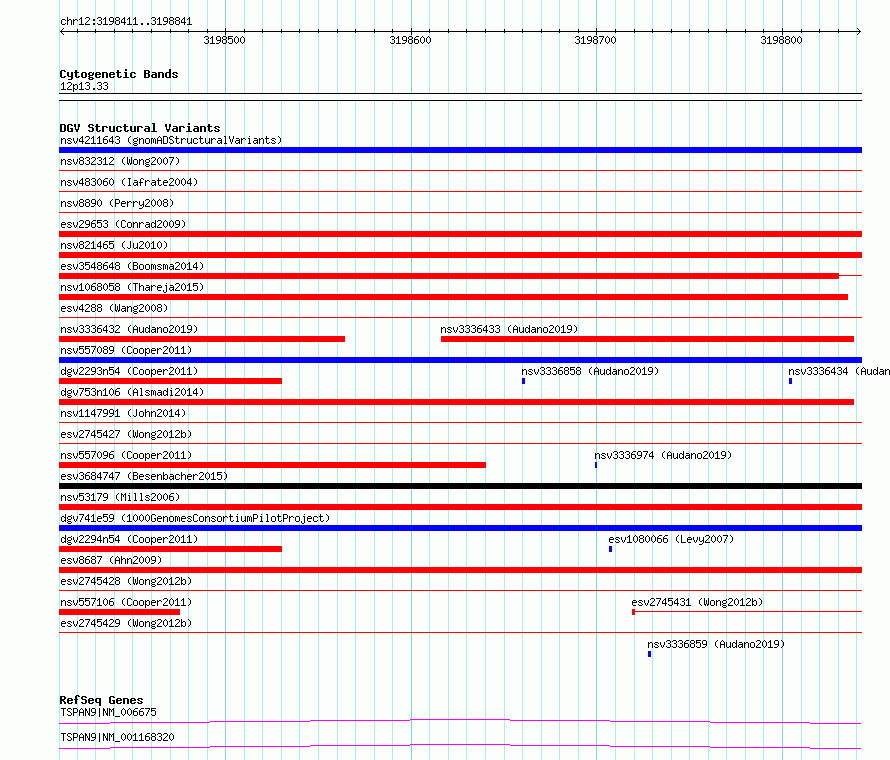
Task: Click the small blue mark under esv1080066
Action: tap(610, 549)
